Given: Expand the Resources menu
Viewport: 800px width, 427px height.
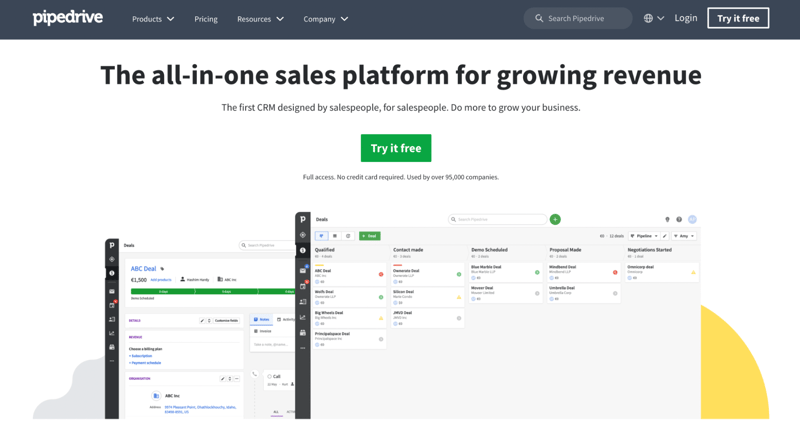Looking at the screenshot, I should pyautogui.click(x=260, y=19).
